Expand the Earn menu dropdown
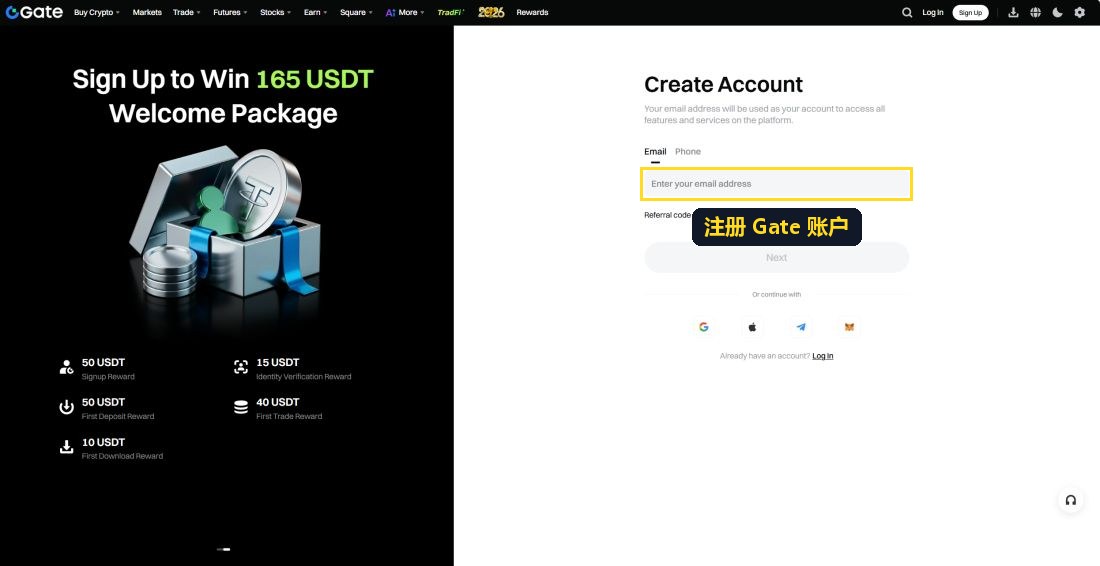Image resolution: width=1100 pixels, height=566 pixels. click(316, 13)
